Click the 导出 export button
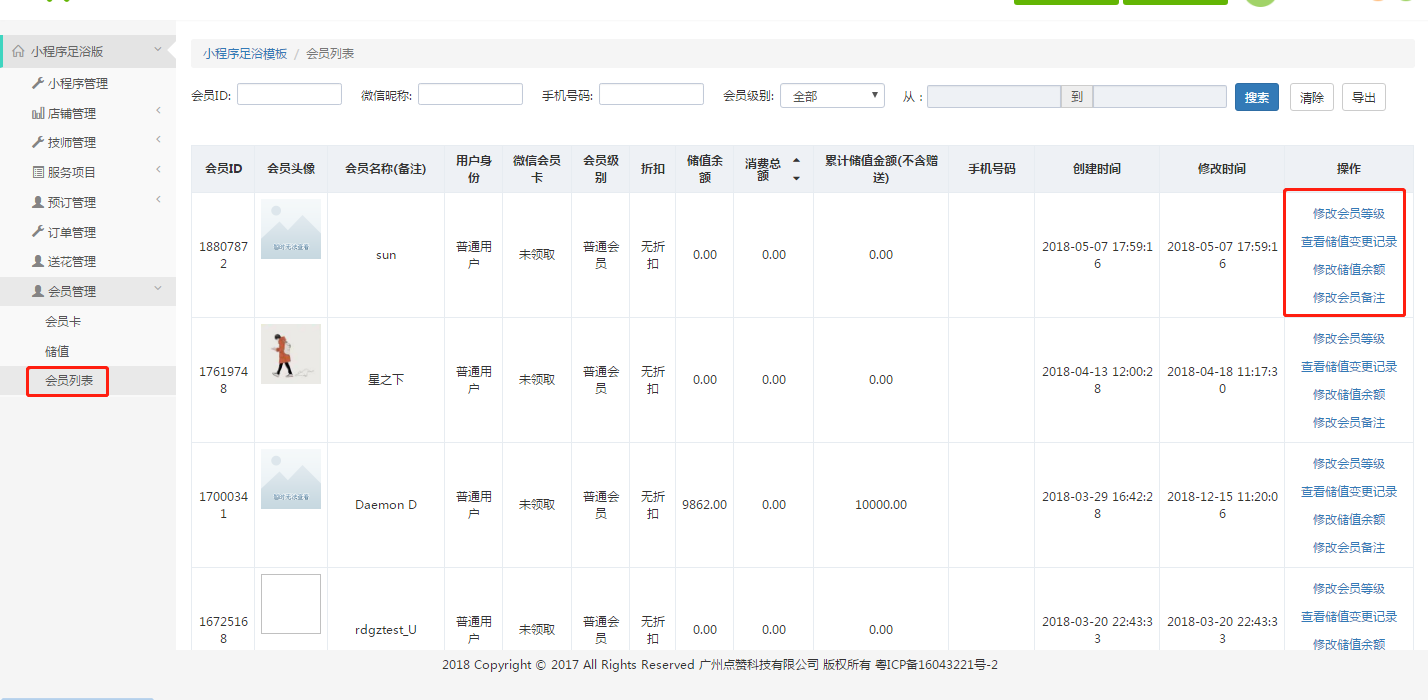1428x700 pixels. pos(1363,97)
